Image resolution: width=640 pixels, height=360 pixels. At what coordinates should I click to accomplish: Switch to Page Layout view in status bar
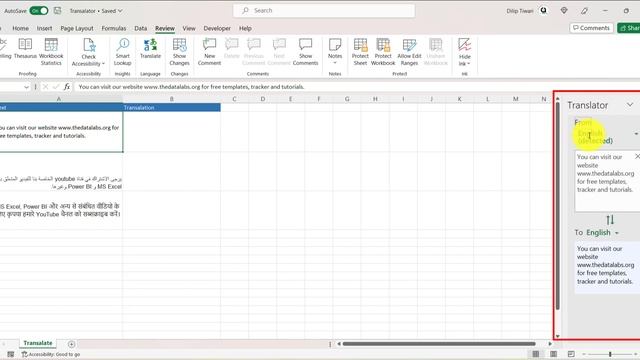click(553, 354)
